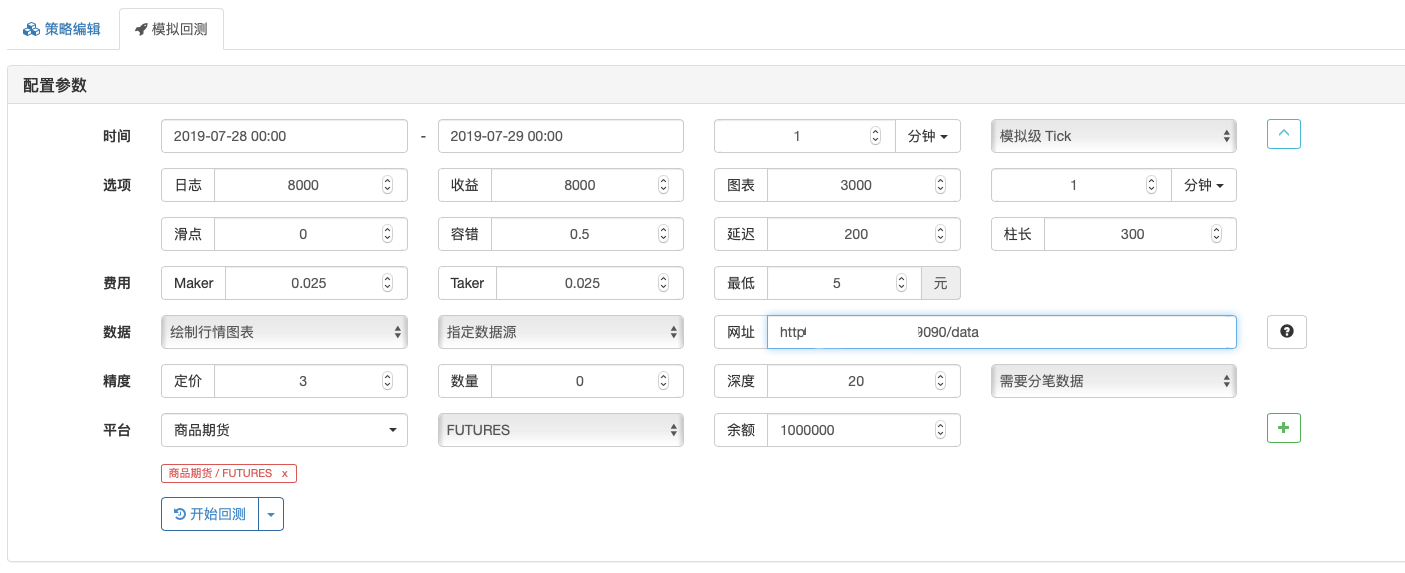Open the 商品期货 platform dropdown

[x=284, y=430]
